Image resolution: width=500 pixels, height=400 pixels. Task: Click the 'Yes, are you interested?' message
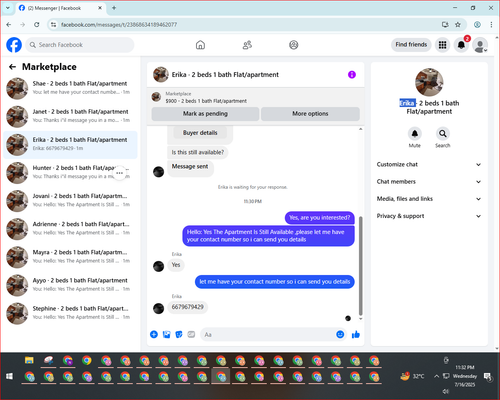coord(320,218)
